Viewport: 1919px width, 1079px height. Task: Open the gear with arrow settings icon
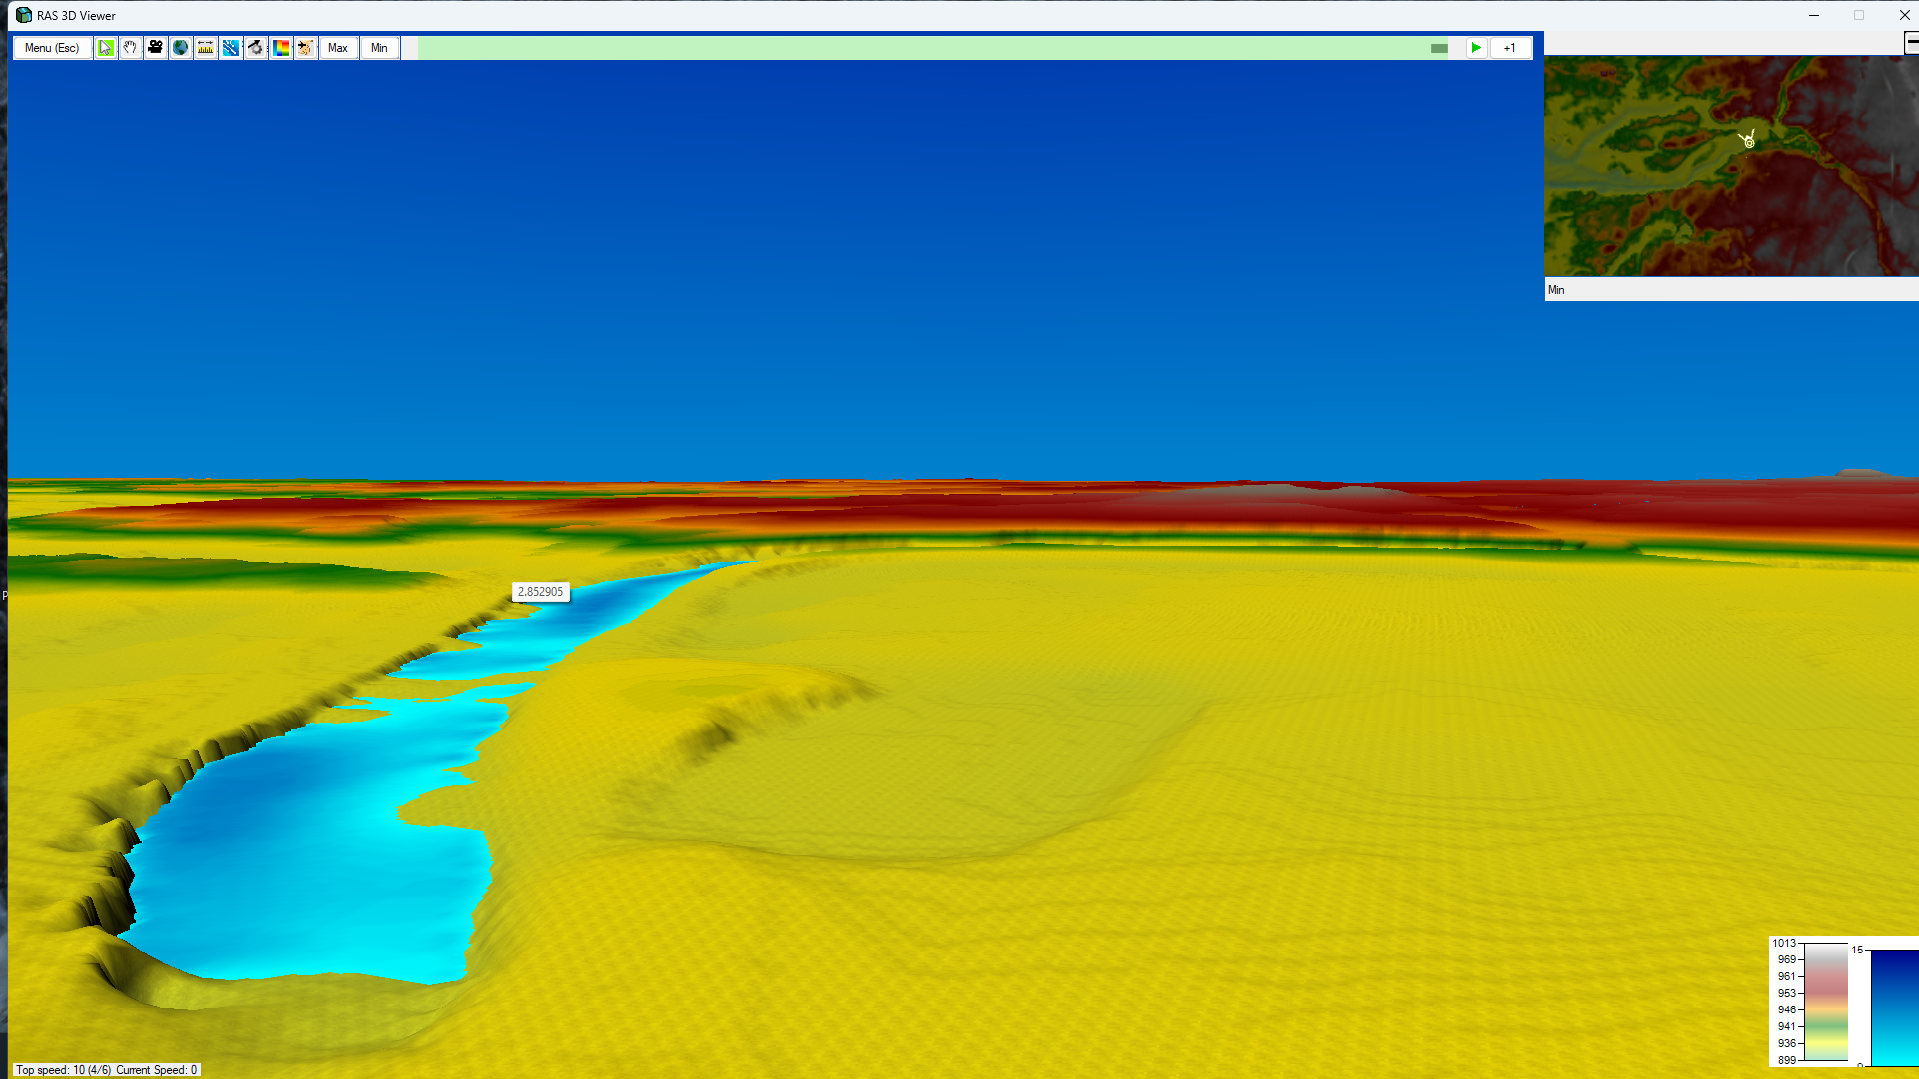(x=255, y=48)
